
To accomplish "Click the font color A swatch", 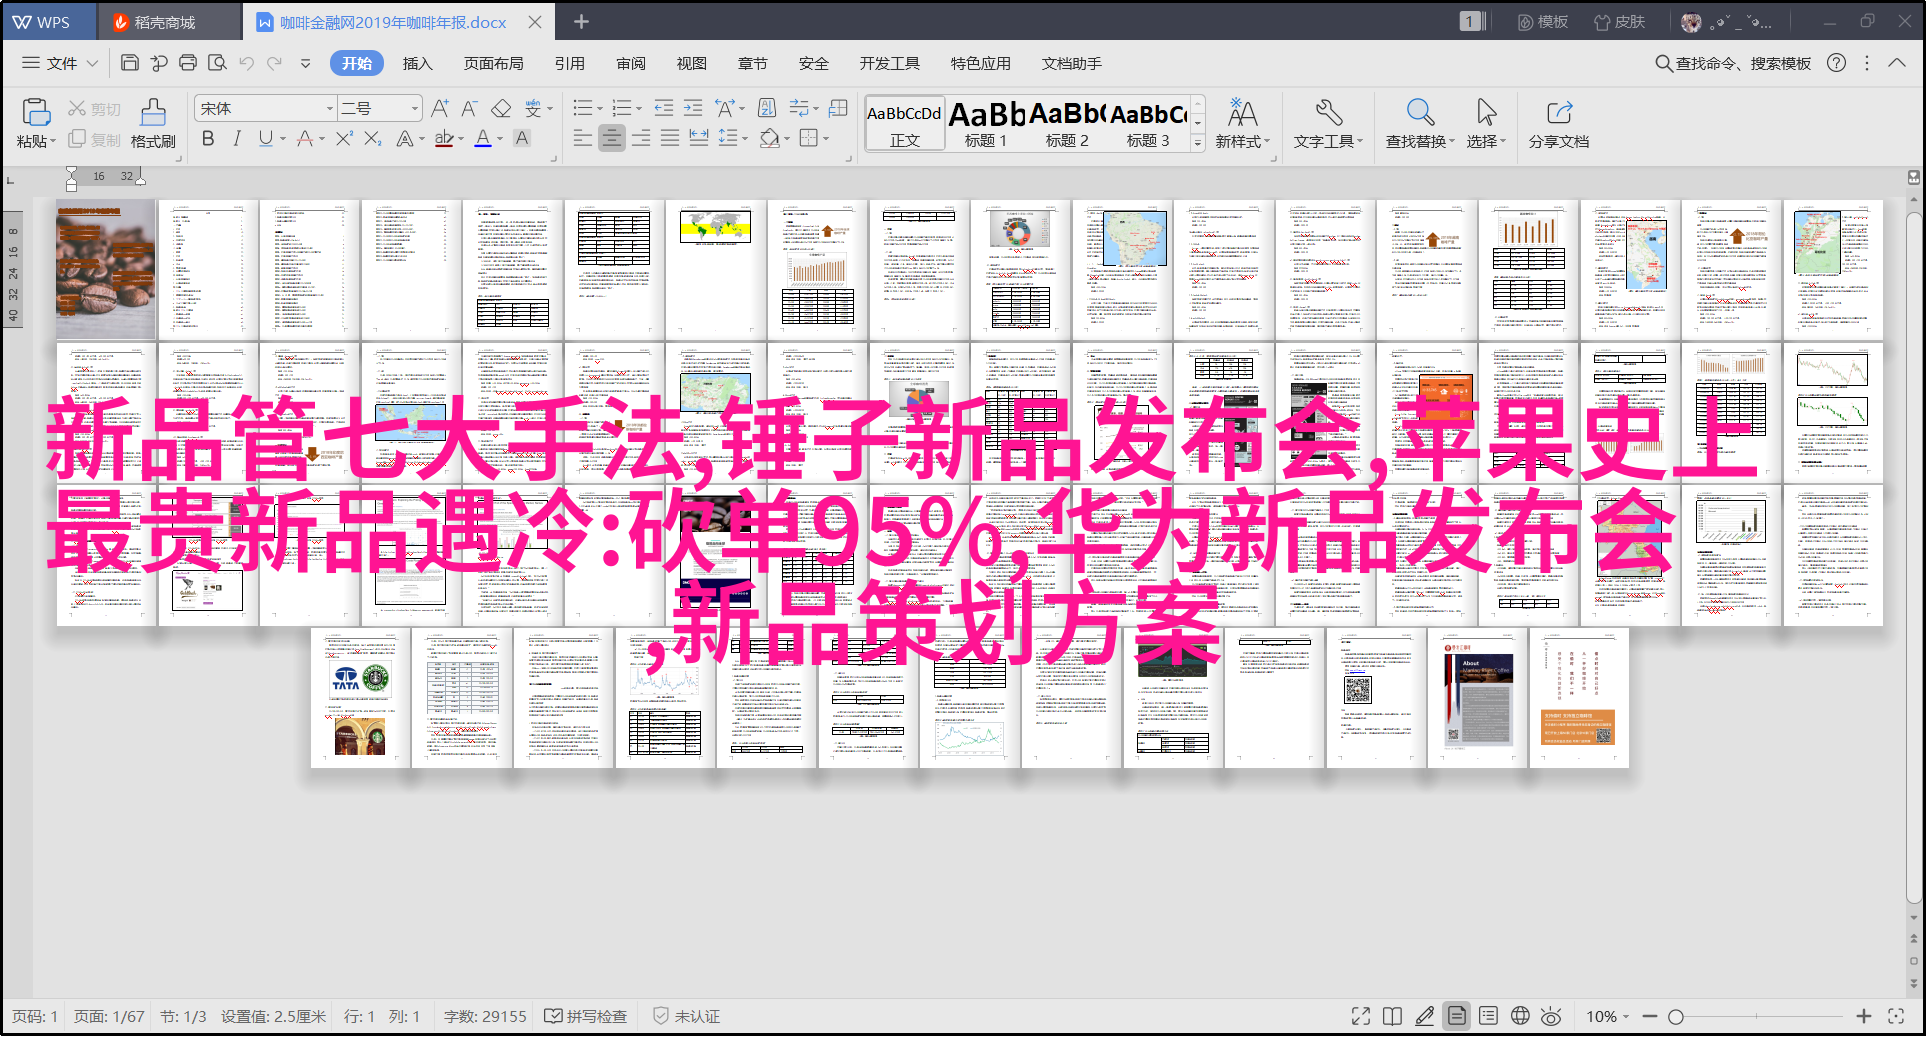I will 483,139.
